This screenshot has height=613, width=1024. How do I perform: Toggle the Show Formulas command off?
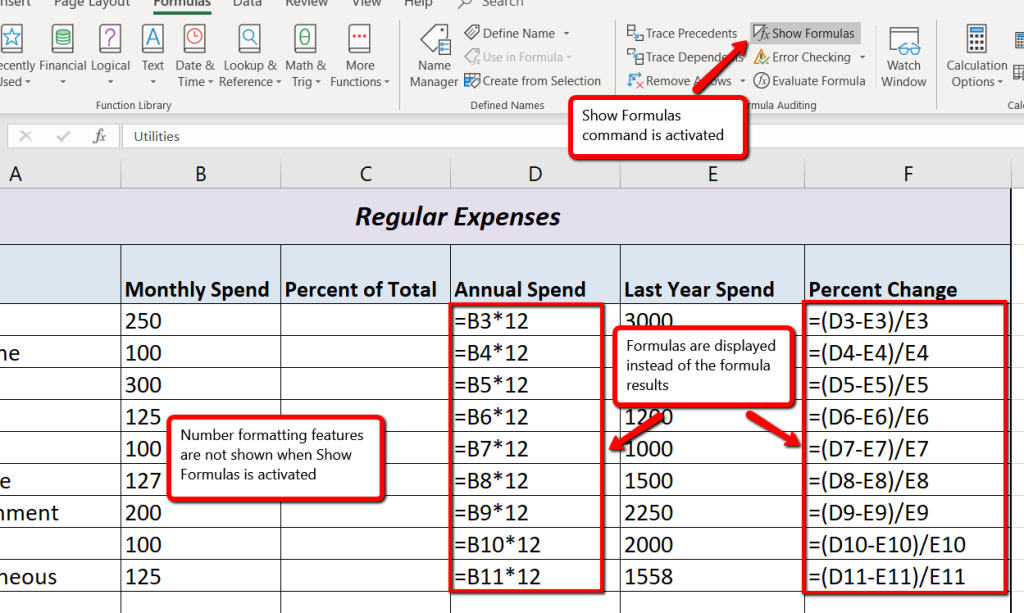pyautogui.click(x=805, y=33)
